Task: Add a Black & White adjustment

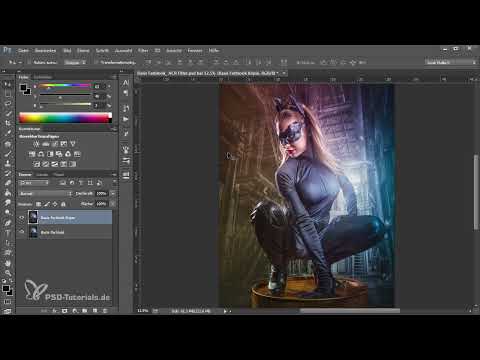Action: point(50,154)
